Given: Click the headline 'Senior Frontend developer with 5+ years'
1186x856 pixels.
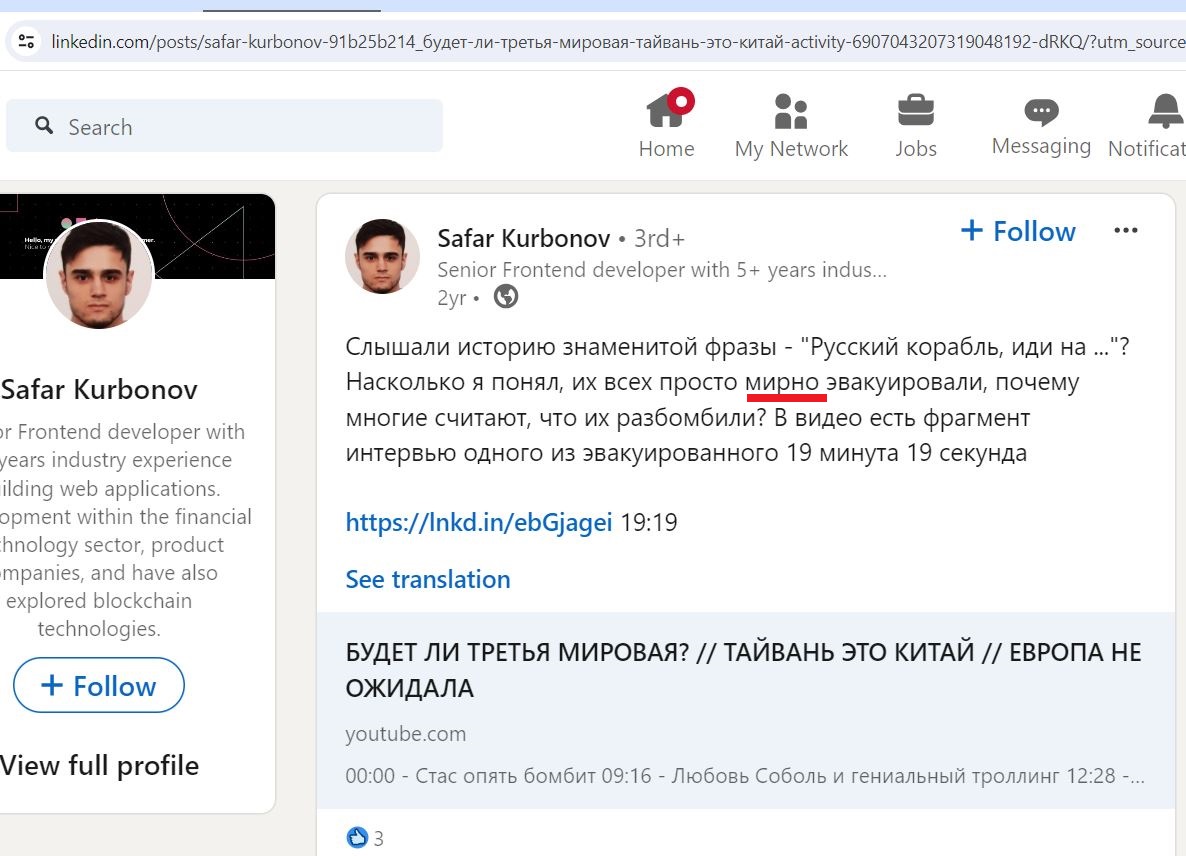Looking at the screenshot, I should click(662, 270).
